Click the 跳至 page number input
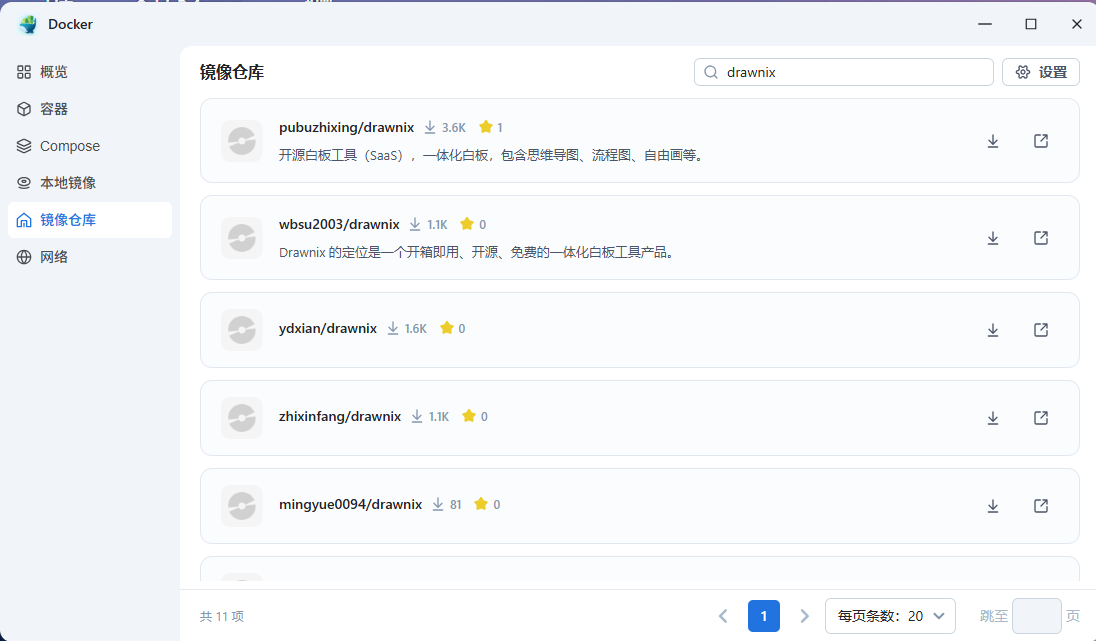This screenshot has width=1096, height=641. click(x=1037, y=616)
